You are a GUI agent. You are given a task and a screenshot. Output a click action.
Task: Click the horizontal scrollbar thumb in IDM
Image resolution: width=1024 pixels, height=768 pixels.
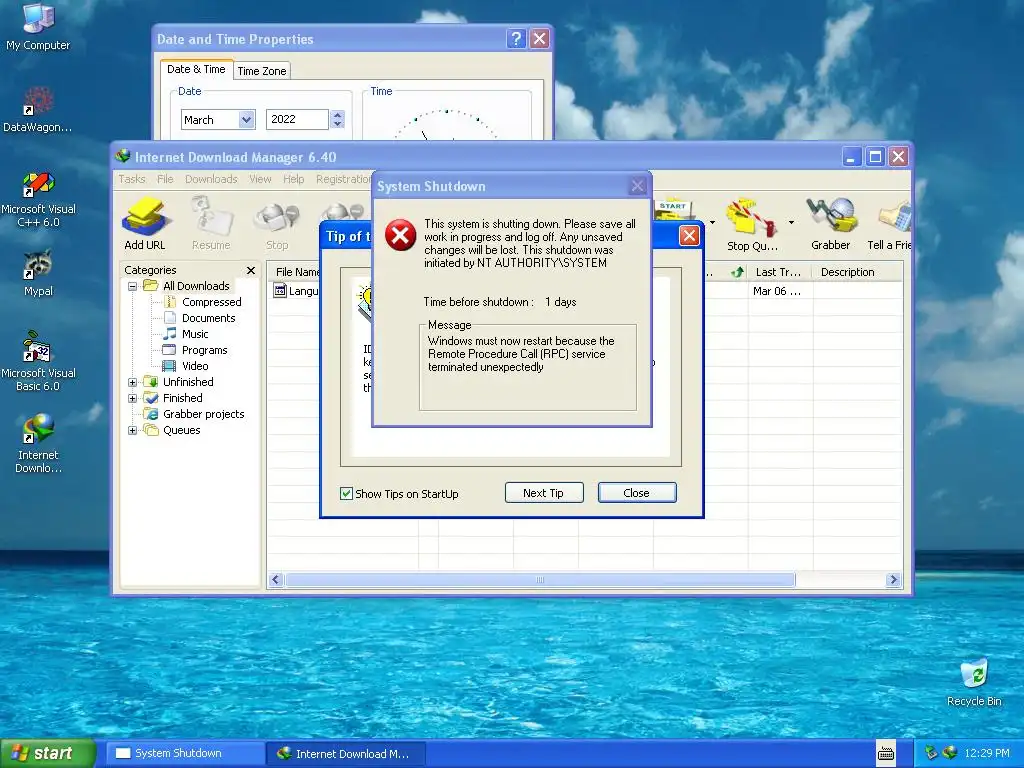point(540,580)
